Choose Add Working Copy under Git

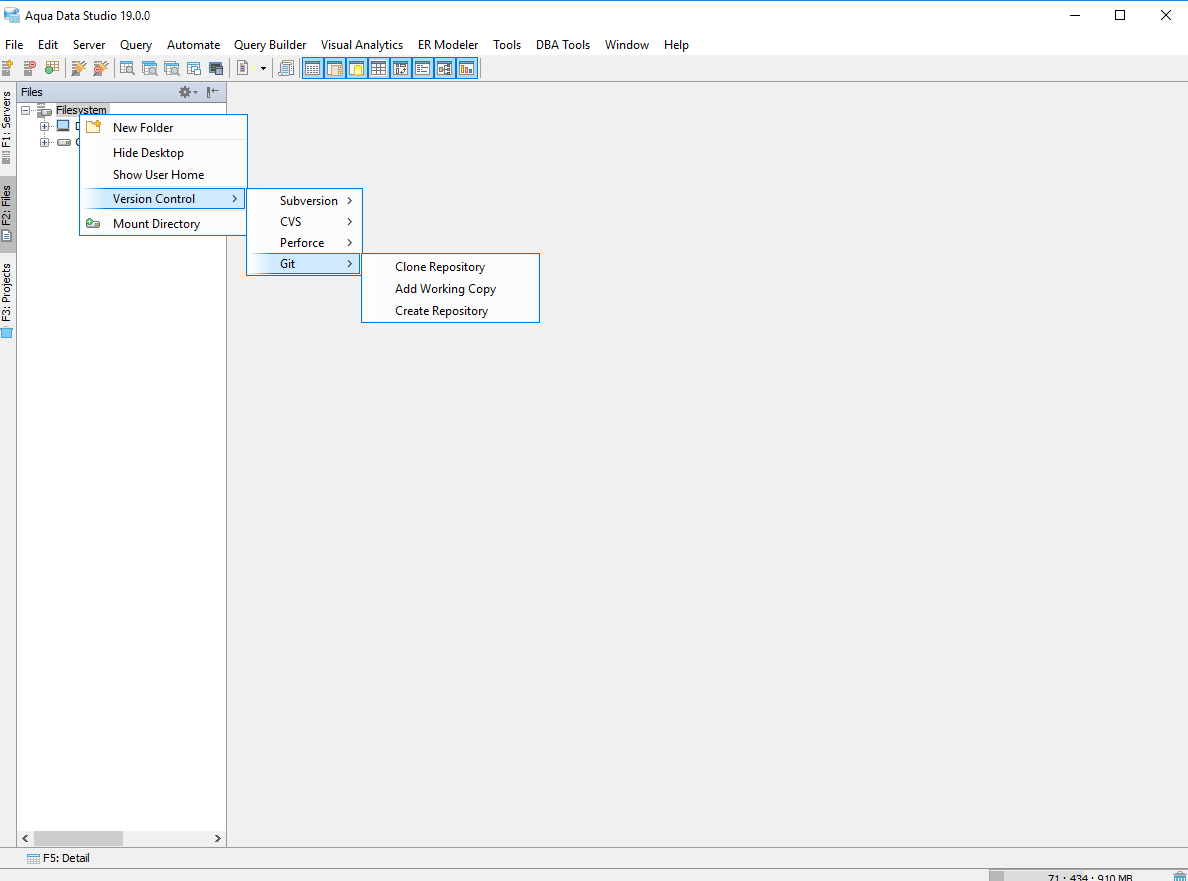pyautogui.click(x=450, y=289)
